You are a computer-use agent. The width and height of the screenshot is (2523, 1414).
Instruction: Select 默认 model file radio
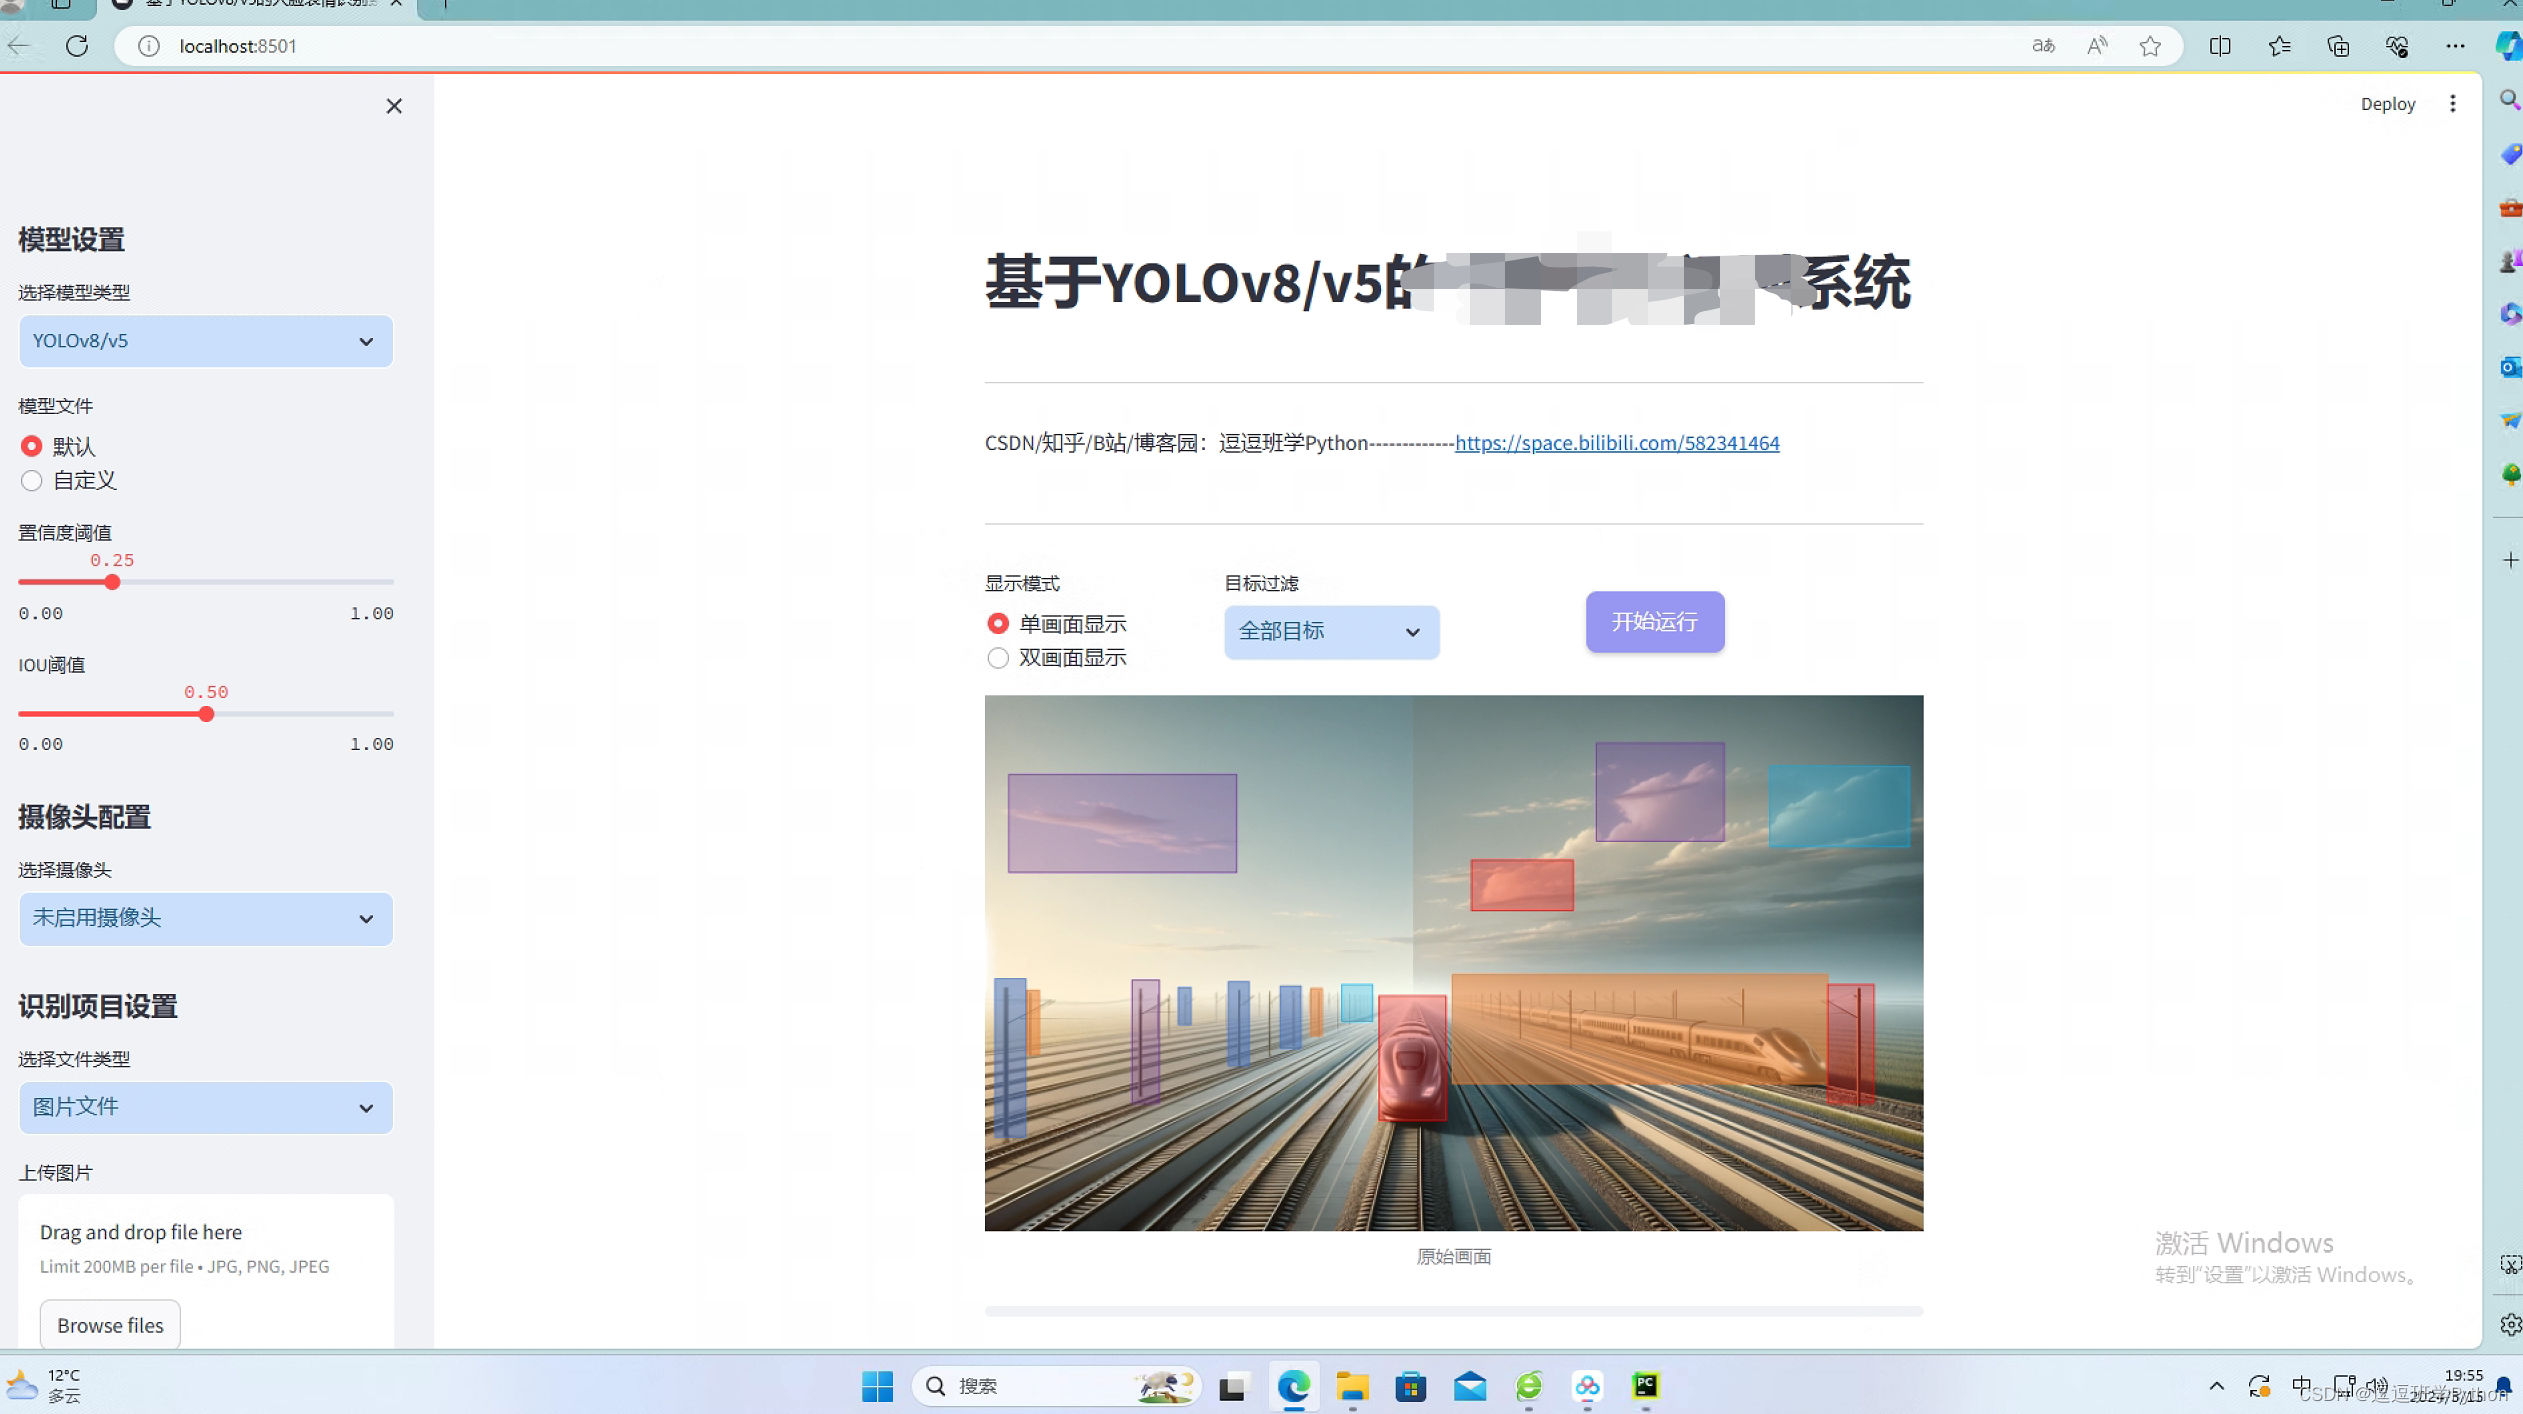pyautogui.click(x=32, y=446)
